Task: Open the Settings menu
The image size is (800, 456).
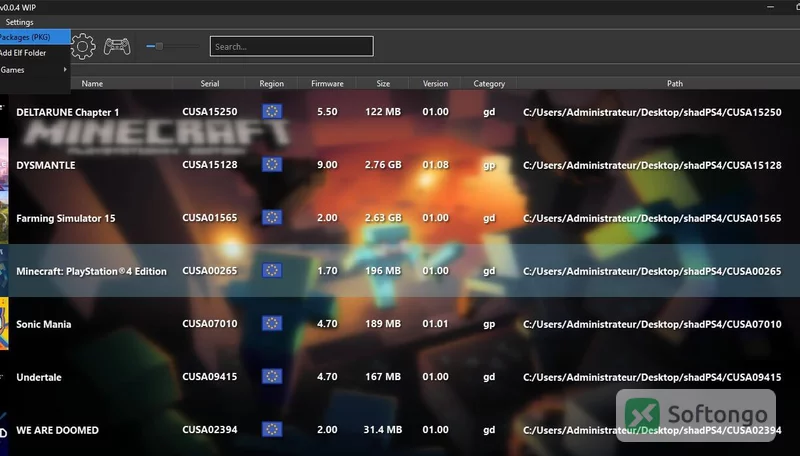Action: coord(19,22)
